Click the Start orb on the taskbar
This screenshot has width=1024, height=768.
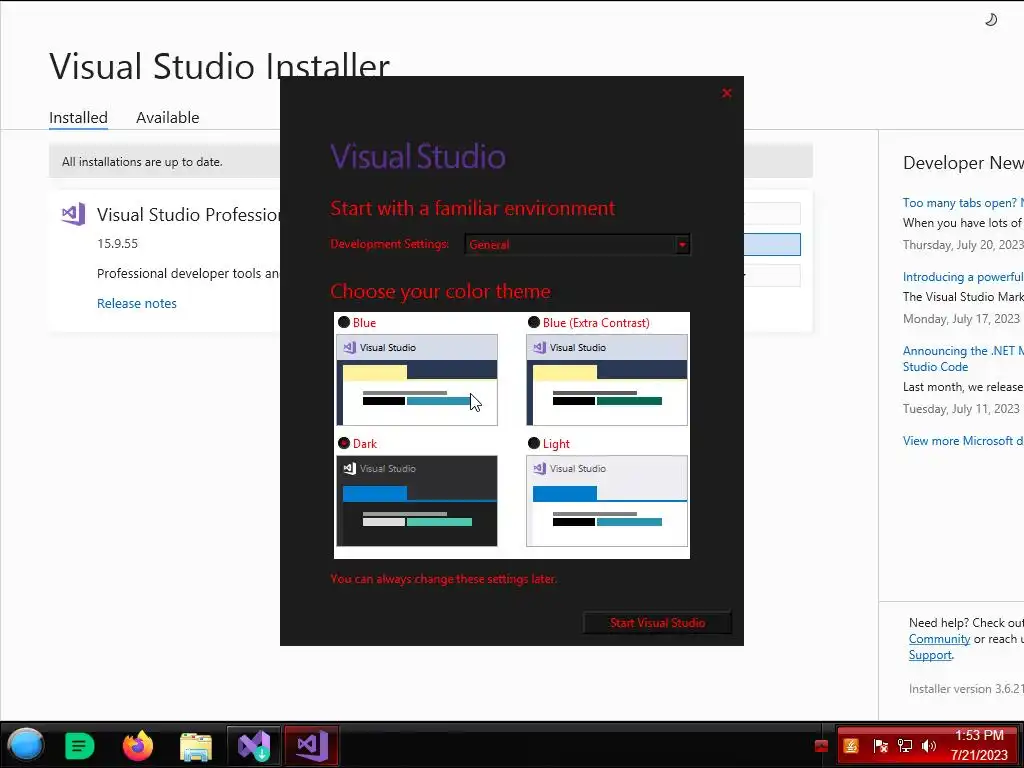(25, 745)
